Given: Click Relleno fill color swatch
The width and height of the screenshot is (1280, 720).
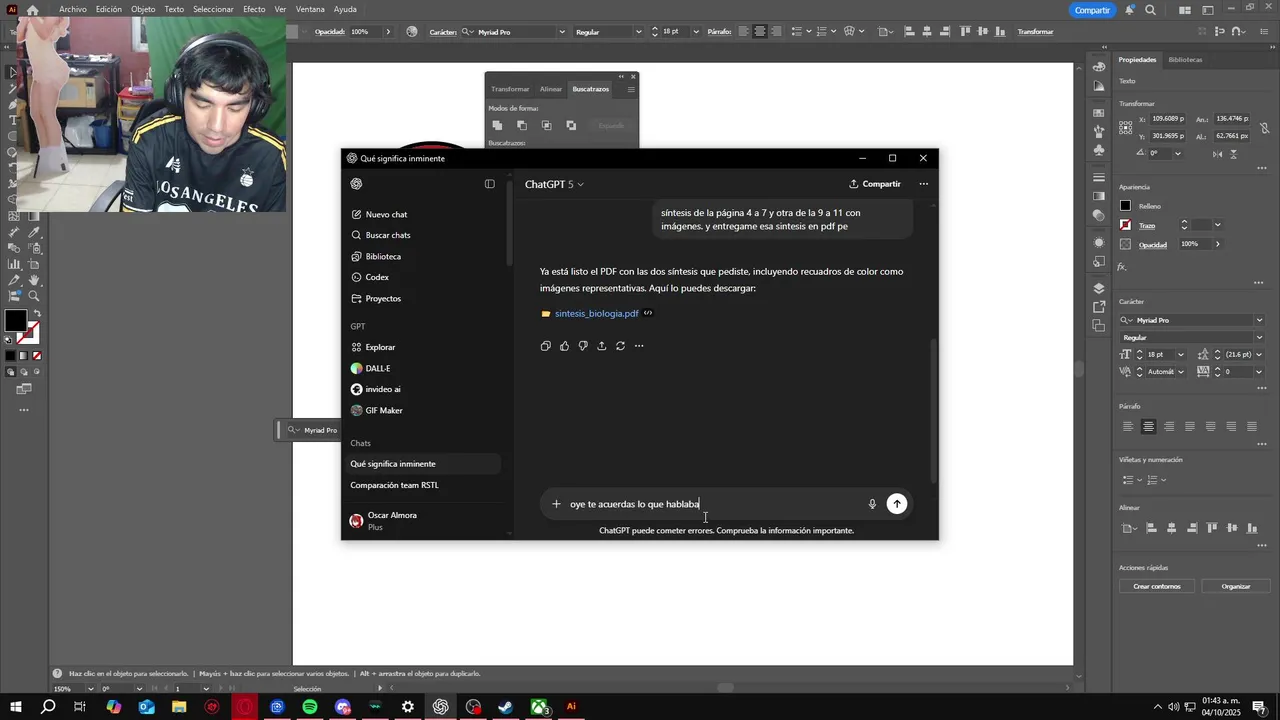Looking at the screenshot, I should pyautogui.click(x=1125, y=206).
